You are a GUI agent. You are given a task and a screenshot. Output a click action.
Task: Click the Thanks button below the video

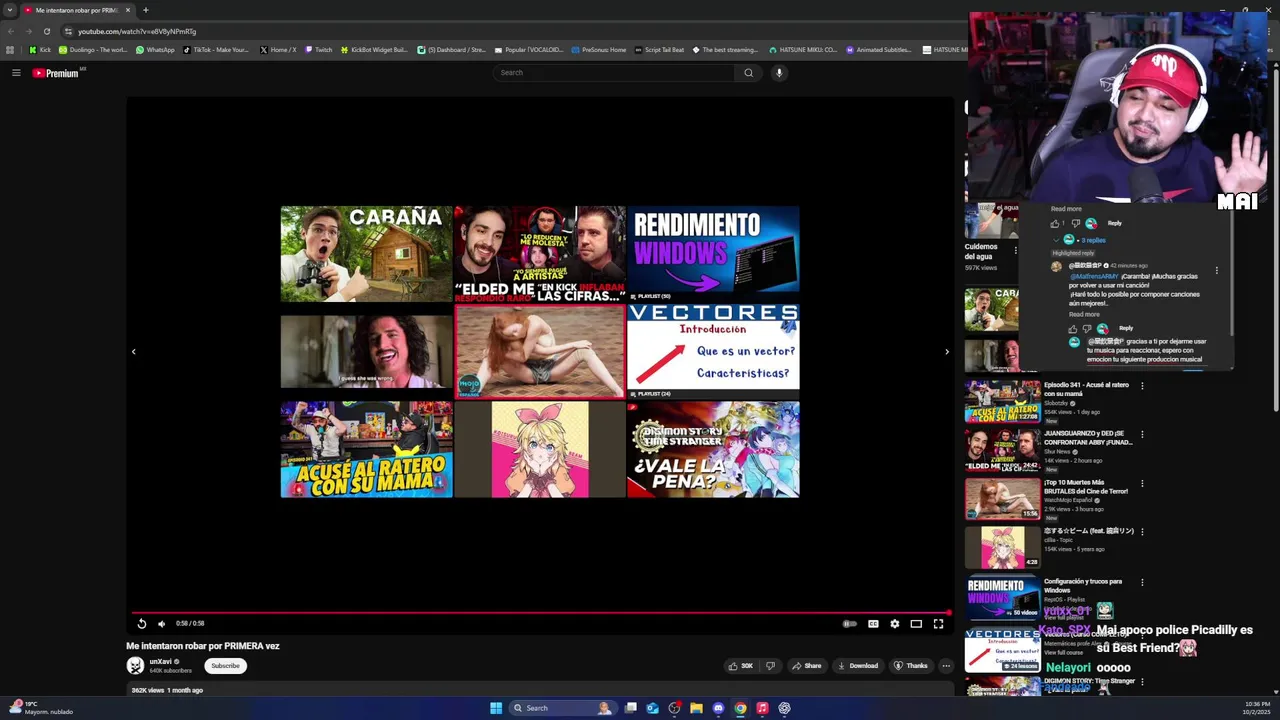[911, 666]
